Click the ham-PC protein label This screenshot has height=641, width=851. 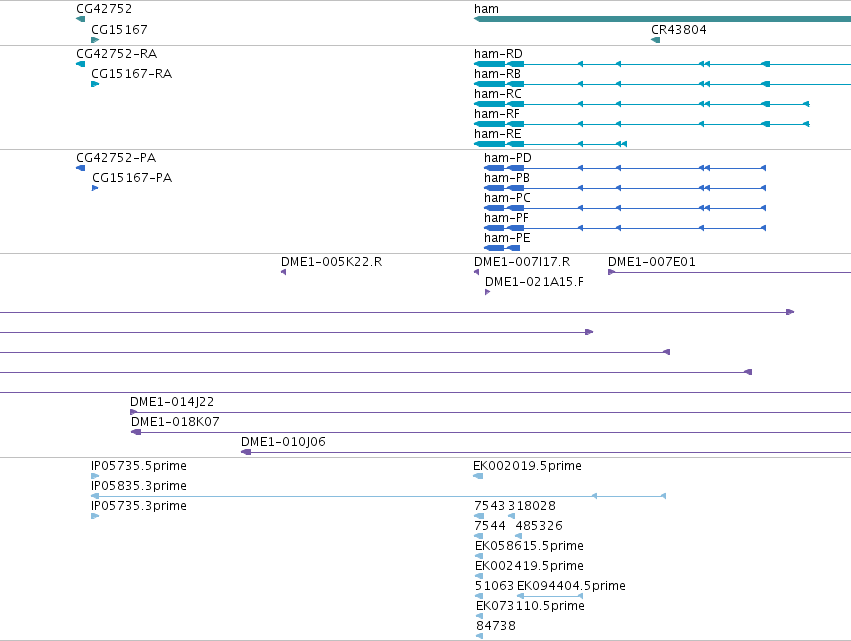click(507, 198)
